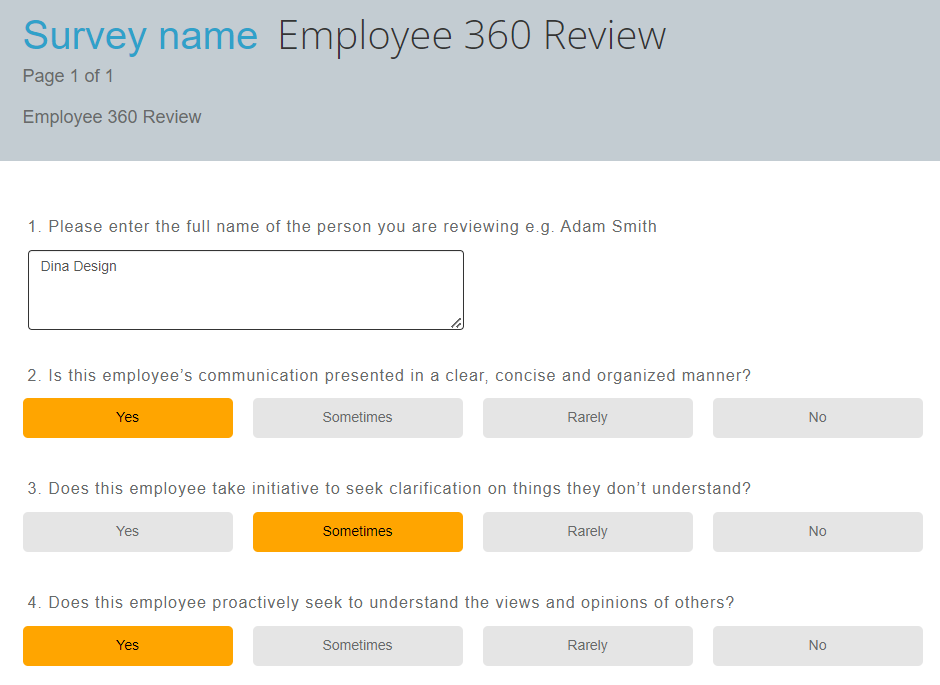Select "Rarely" for question 4
The height and width of the screenshot is (685, 940).
pos(587,645)
